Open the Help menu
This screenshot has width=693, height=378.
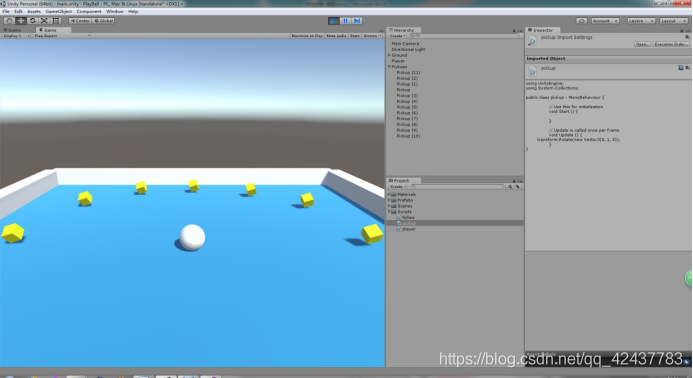coord(133,11)
